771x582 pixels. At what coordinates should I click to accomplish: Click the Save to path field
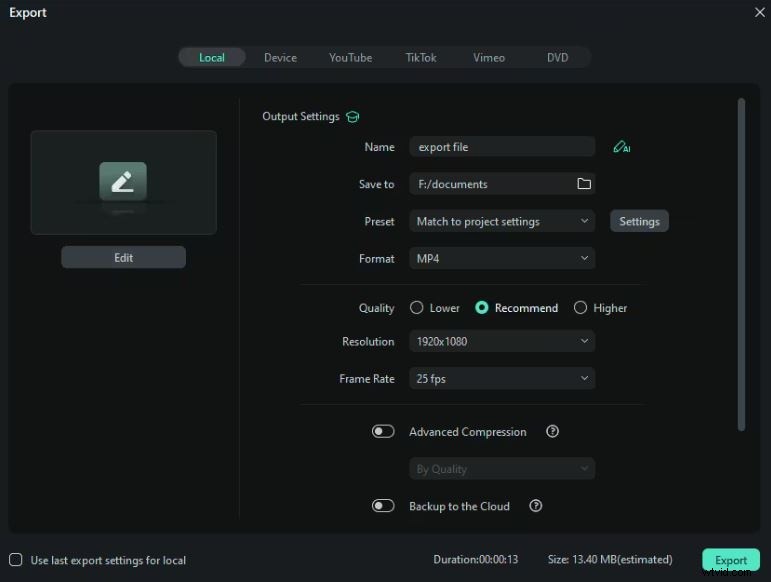[x=502, y=184]
